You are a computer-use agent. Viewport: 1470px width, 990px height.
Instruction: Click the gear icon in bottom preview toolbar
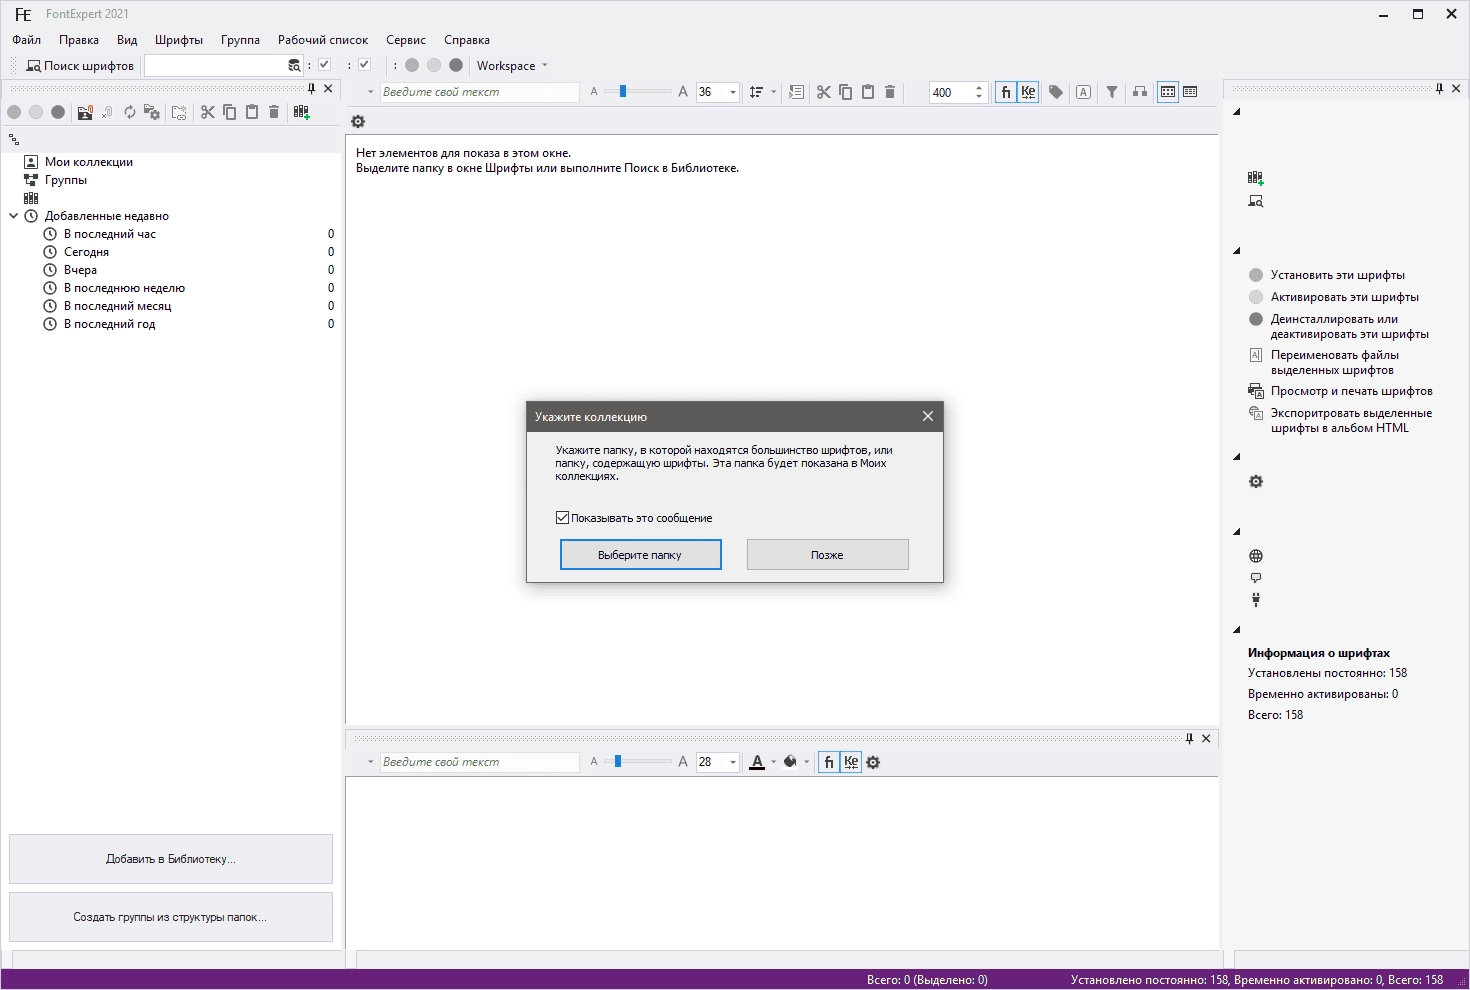[873, 762]
